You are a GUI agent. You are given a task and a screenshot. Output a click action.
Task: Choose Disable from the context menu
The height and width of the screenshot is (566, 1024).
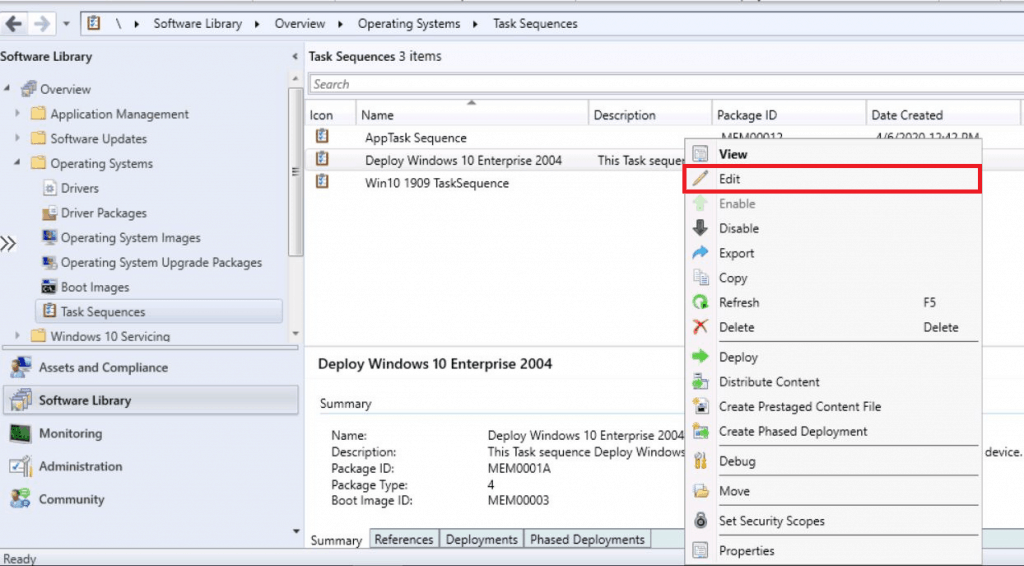[x=738, y=228]
